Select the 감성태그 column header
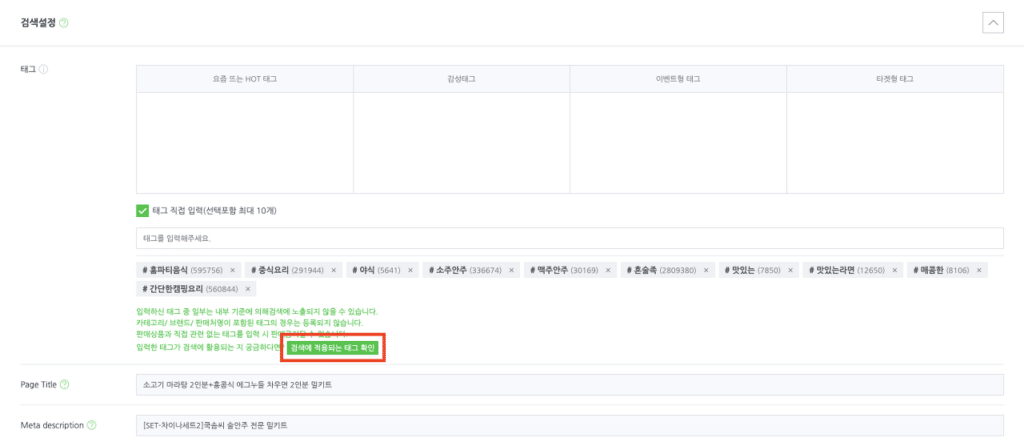 461,79
